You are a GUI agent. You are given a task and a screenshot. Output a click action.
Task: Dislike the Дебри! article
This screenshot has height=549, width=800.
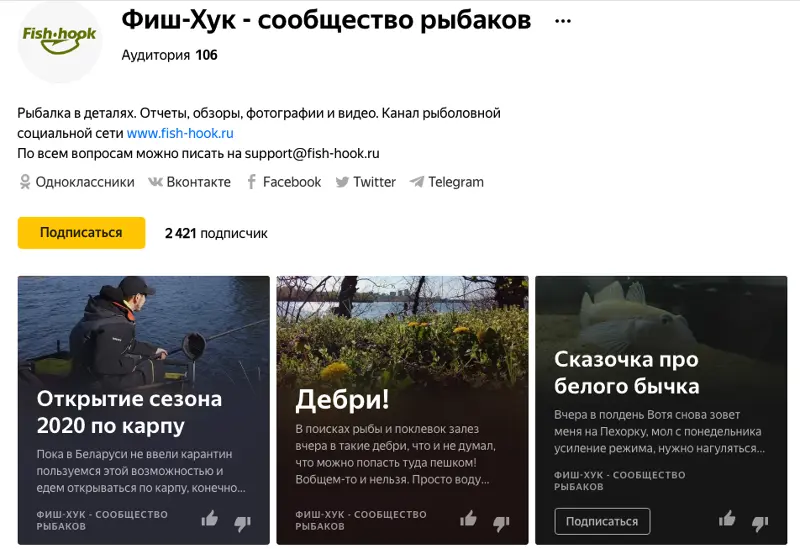[501, 522]
